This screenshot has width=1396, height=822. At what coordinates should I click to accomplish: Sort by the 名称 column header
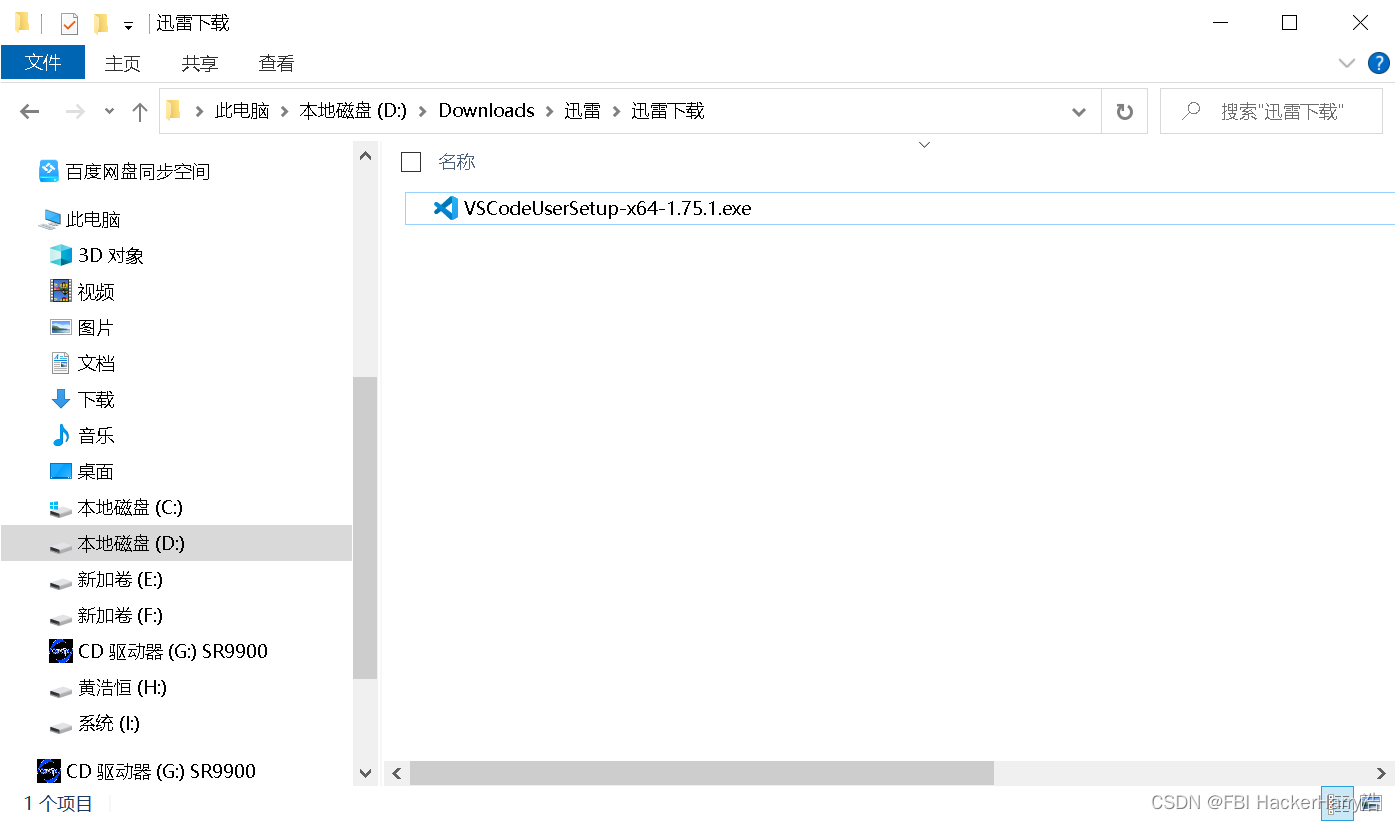[x=457, y=162]
